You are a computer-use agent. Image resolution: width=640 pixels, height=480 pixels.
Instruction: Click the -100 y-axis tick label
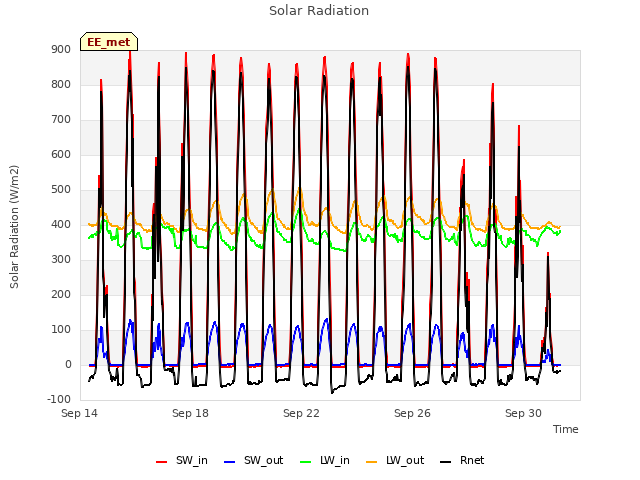[59, 400]
